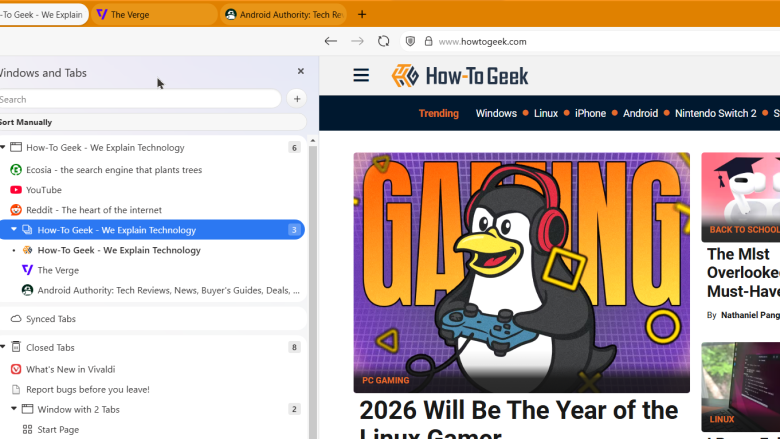Switch to Android Authority tab
780x439 pixels.
tap(283, 14)
